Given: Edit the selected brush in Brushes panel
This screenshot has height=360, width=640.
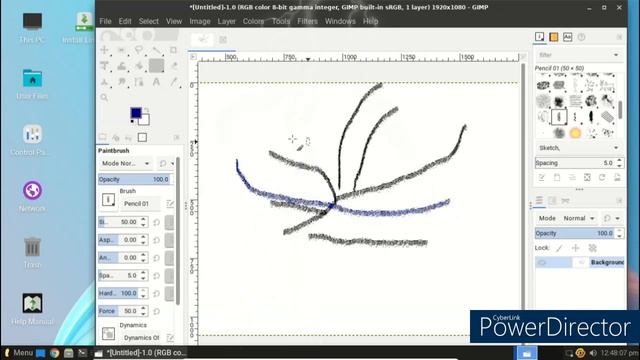Looking at the screenshot, I should pos(542,178).
